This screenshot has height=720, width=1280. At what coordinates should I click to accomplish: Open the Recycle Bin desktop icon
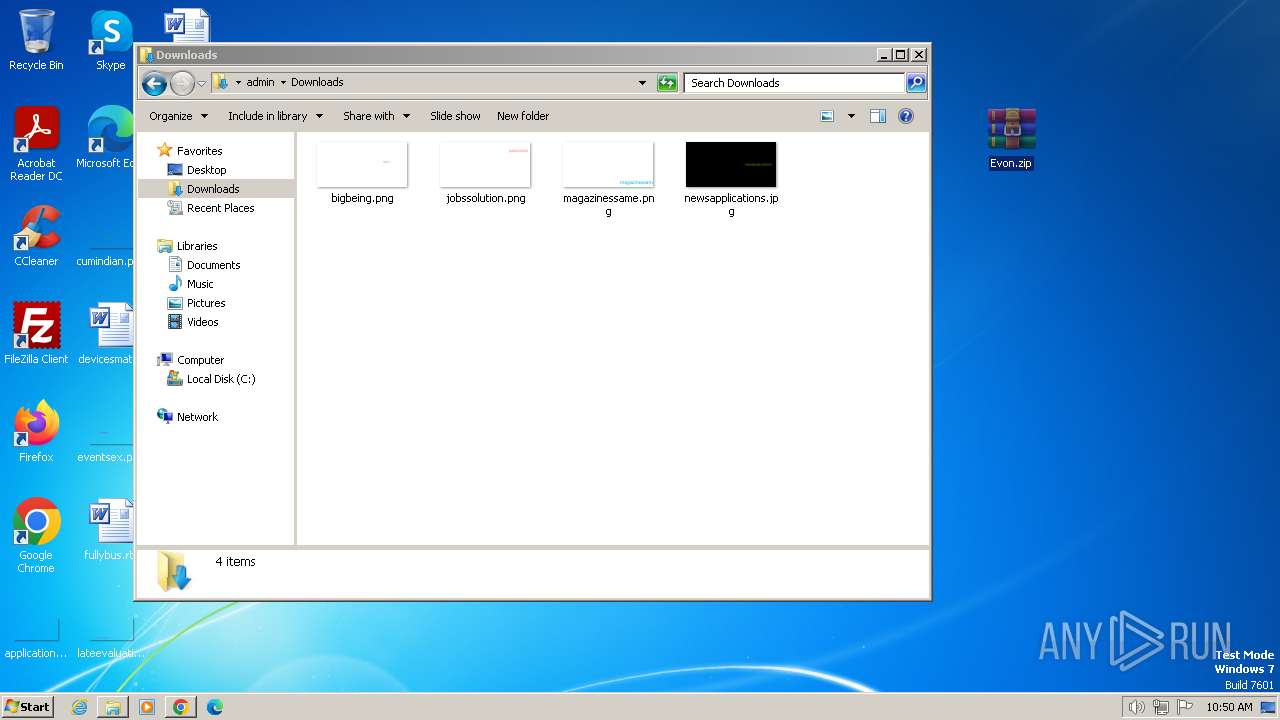pyautogui.click(x=36, y=40)
